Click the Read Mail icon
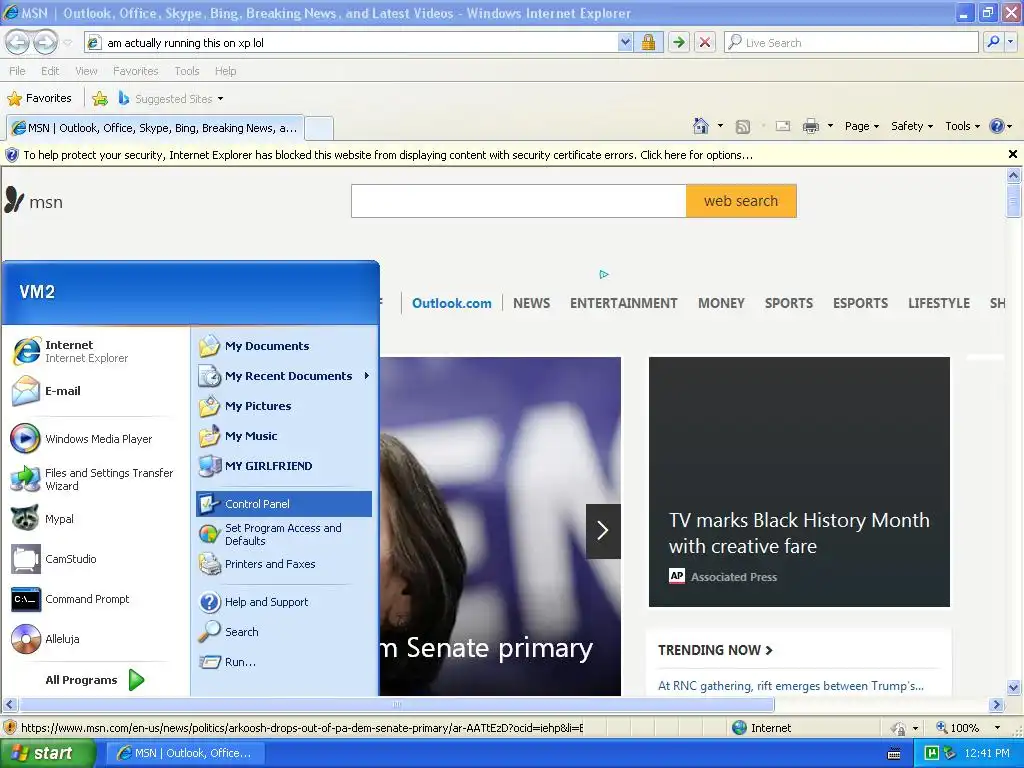This screenshot has height=768, width=1024. click(x=782, y=126)
